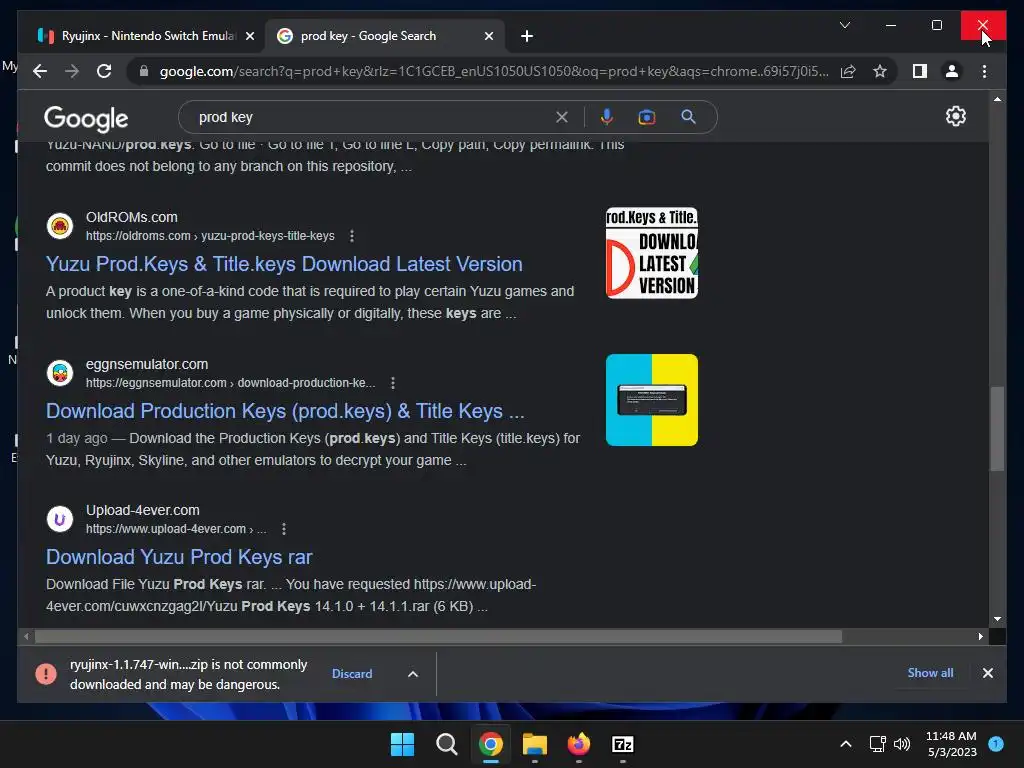
Task: Open the Chrome profile menu
Action: 952,71
